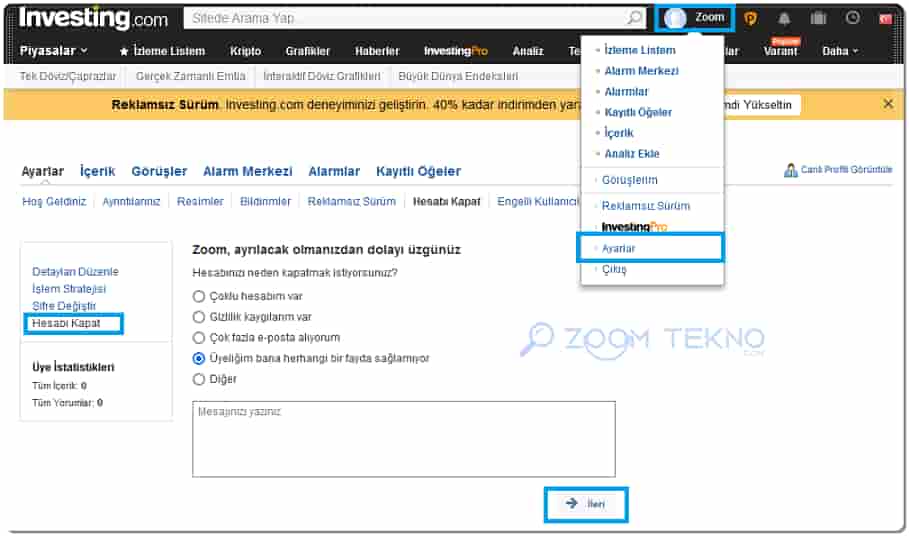Open the InvestingPro shield icon
The height and width of the screenshot is (536, 909).
(x=750, y=19)
